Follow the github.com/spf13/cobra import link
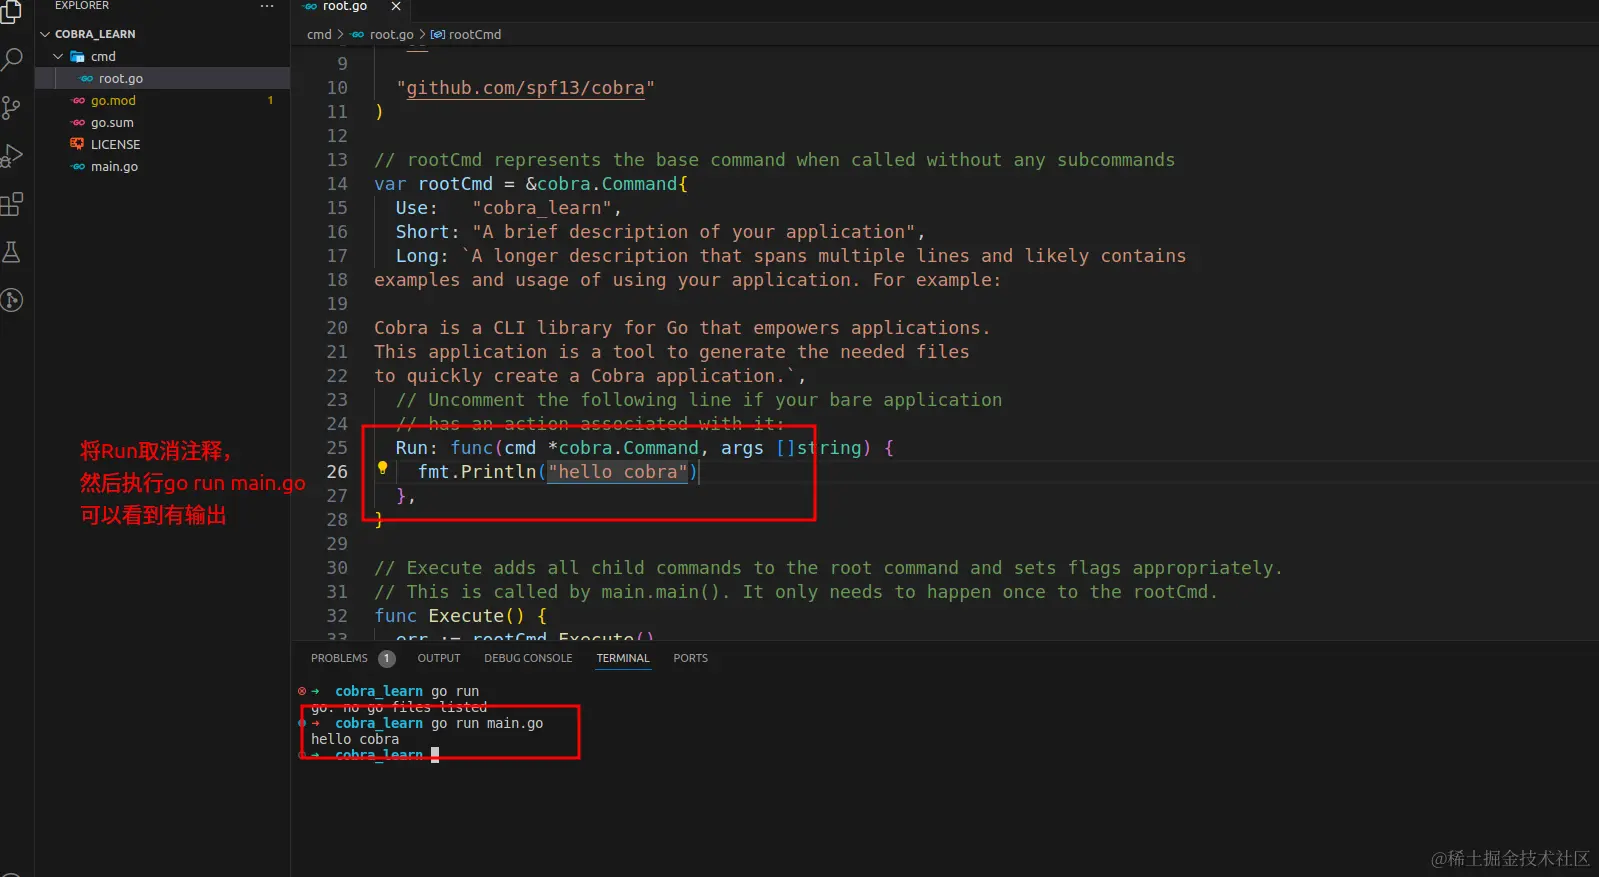Screen dimensions: 1599x877 pyautogui.click(x=525, y=88)
